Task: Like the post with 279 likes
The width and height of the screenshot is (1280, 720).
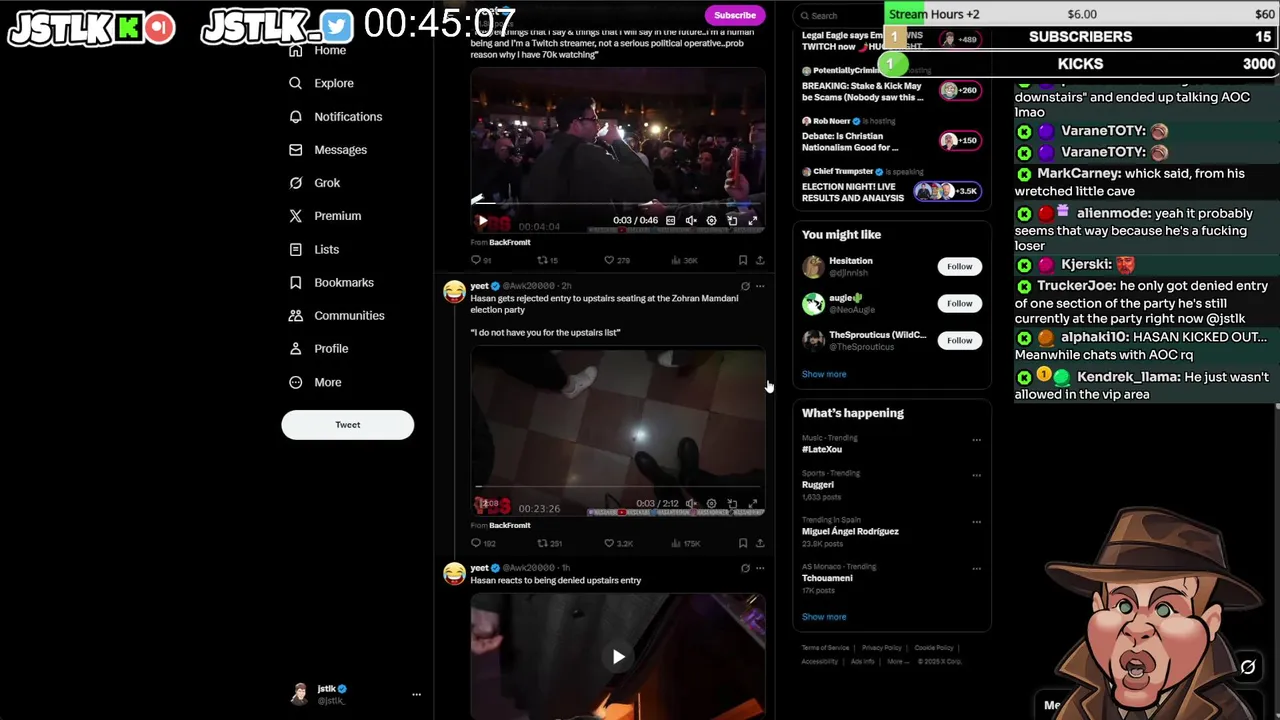Action: [x=616, y=260]
